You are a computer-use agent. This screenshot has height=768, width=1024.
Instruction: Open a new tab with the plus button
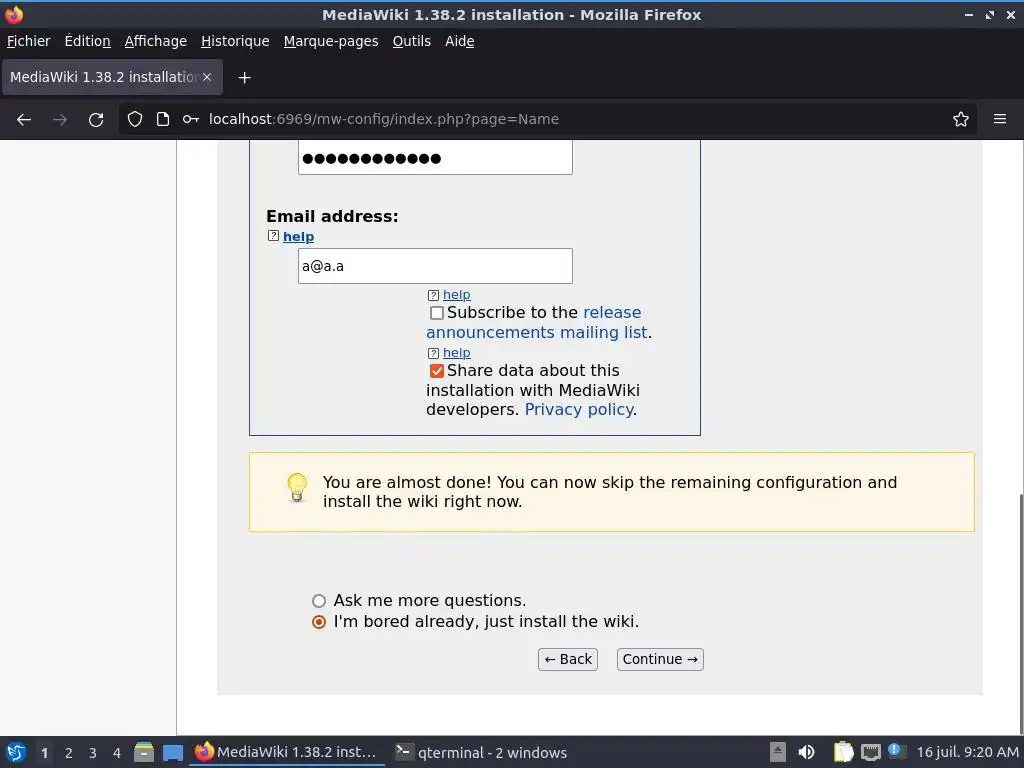244,78
